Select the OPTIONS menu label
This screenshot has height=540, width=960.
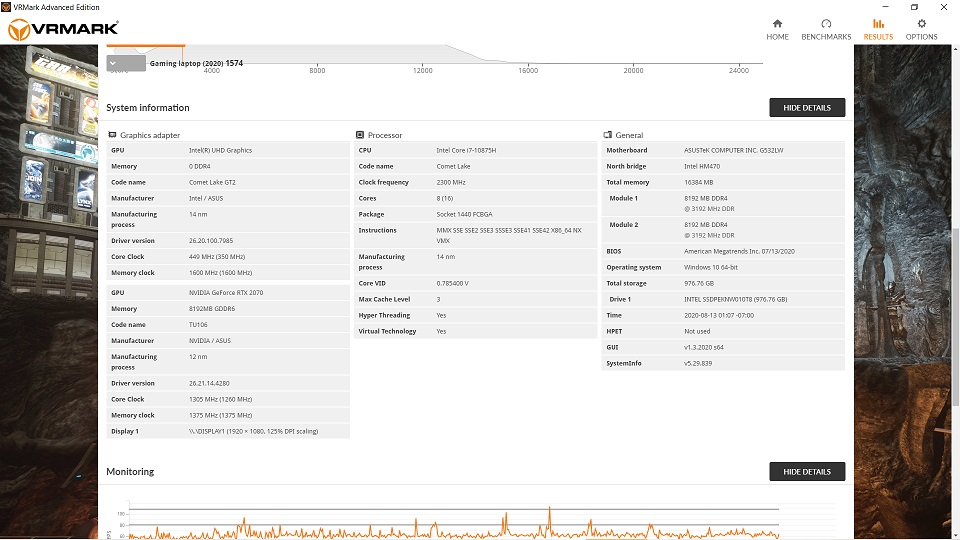(x=921, y=37)
